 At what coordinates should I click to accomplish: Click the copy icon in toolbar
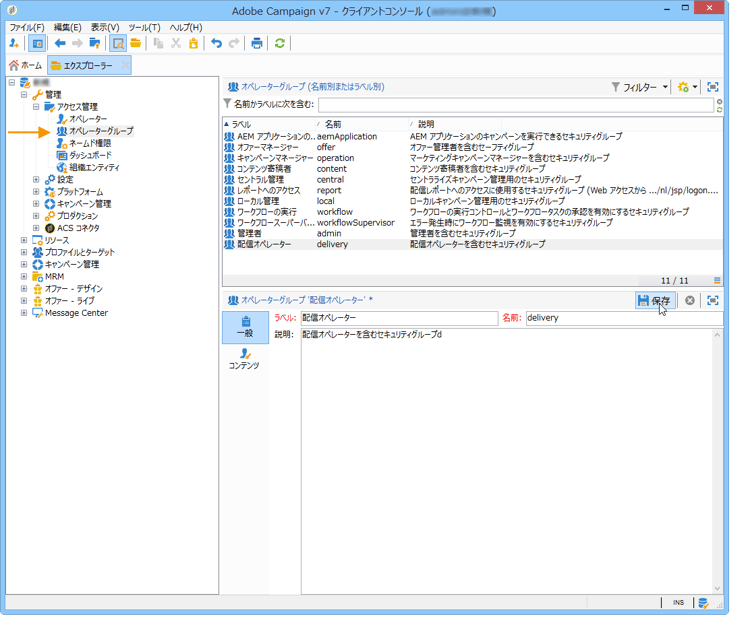pos(158,44)
